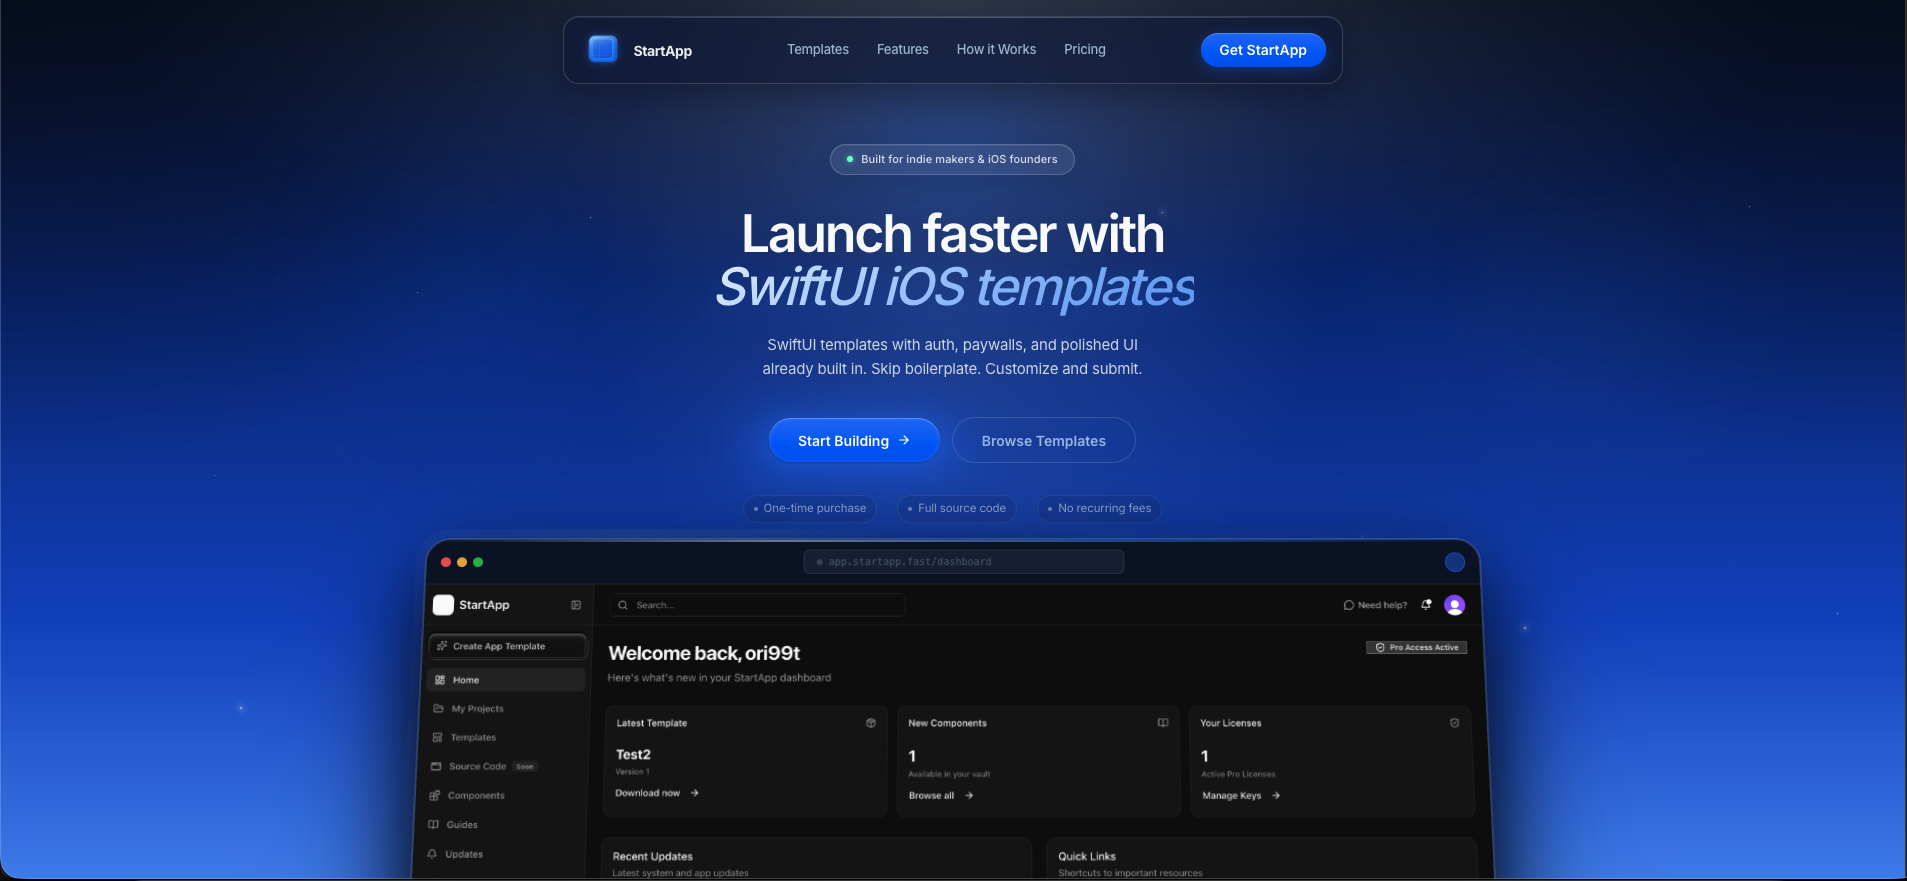Click the blue circle in browser bar
This screenshot has width=1907, height=881.
[1455, 562]
